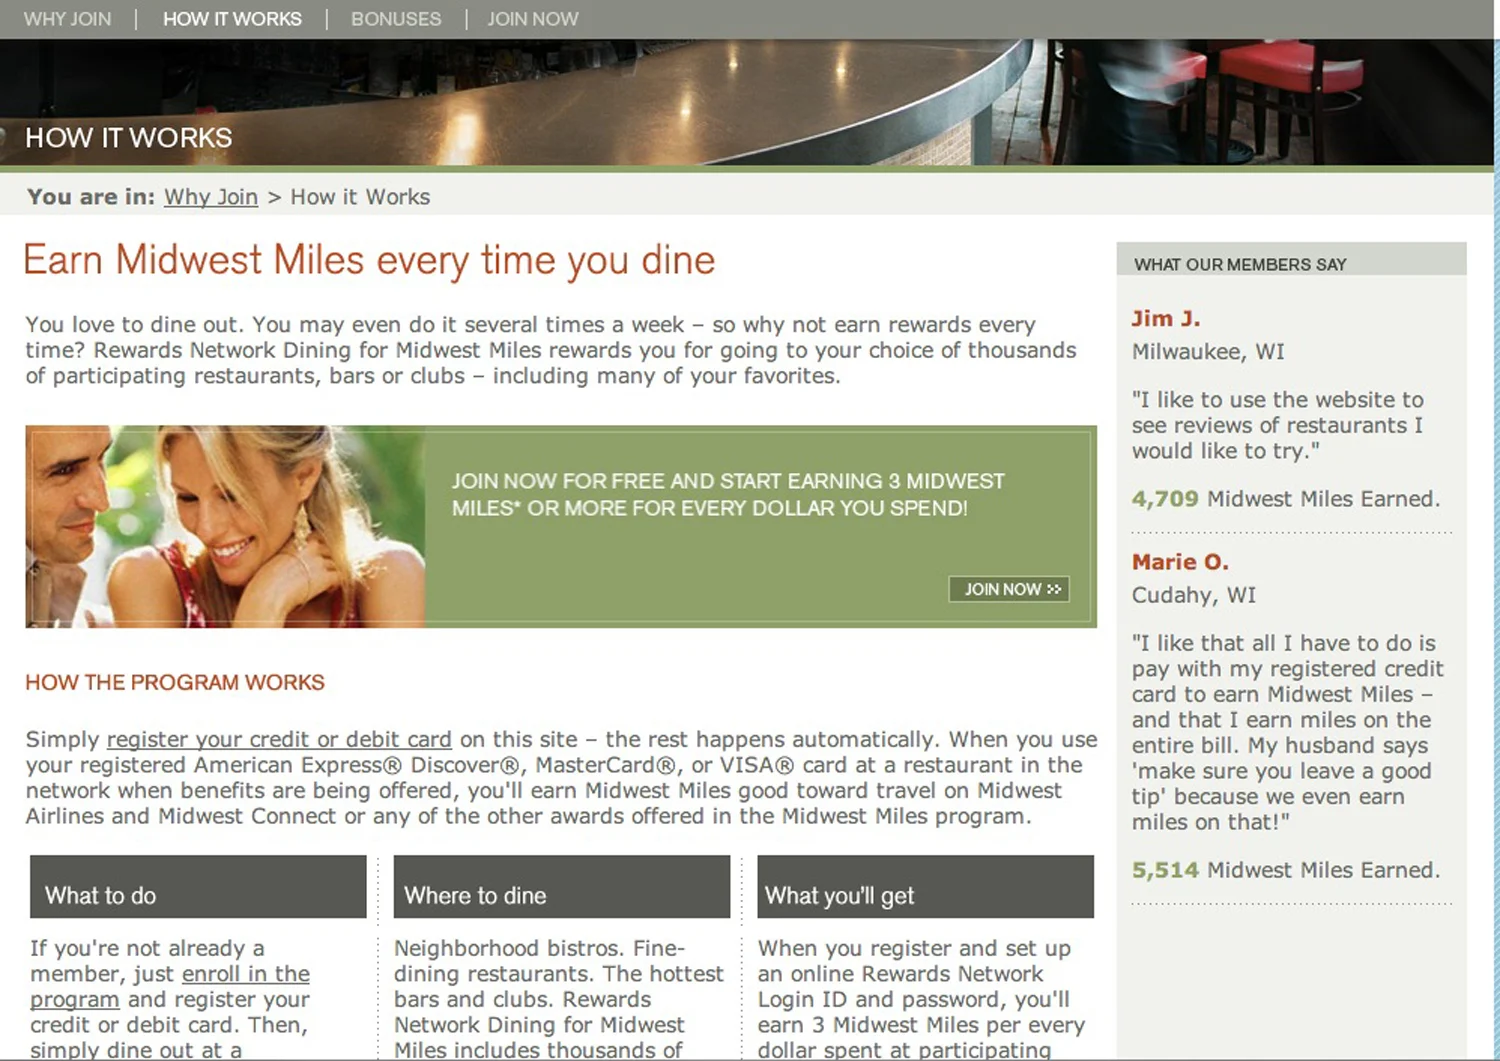This screenshot has width=1500, height=1061.
Task: Choose JOIN NOW in the top navigation bar
Action: (533, 19)
